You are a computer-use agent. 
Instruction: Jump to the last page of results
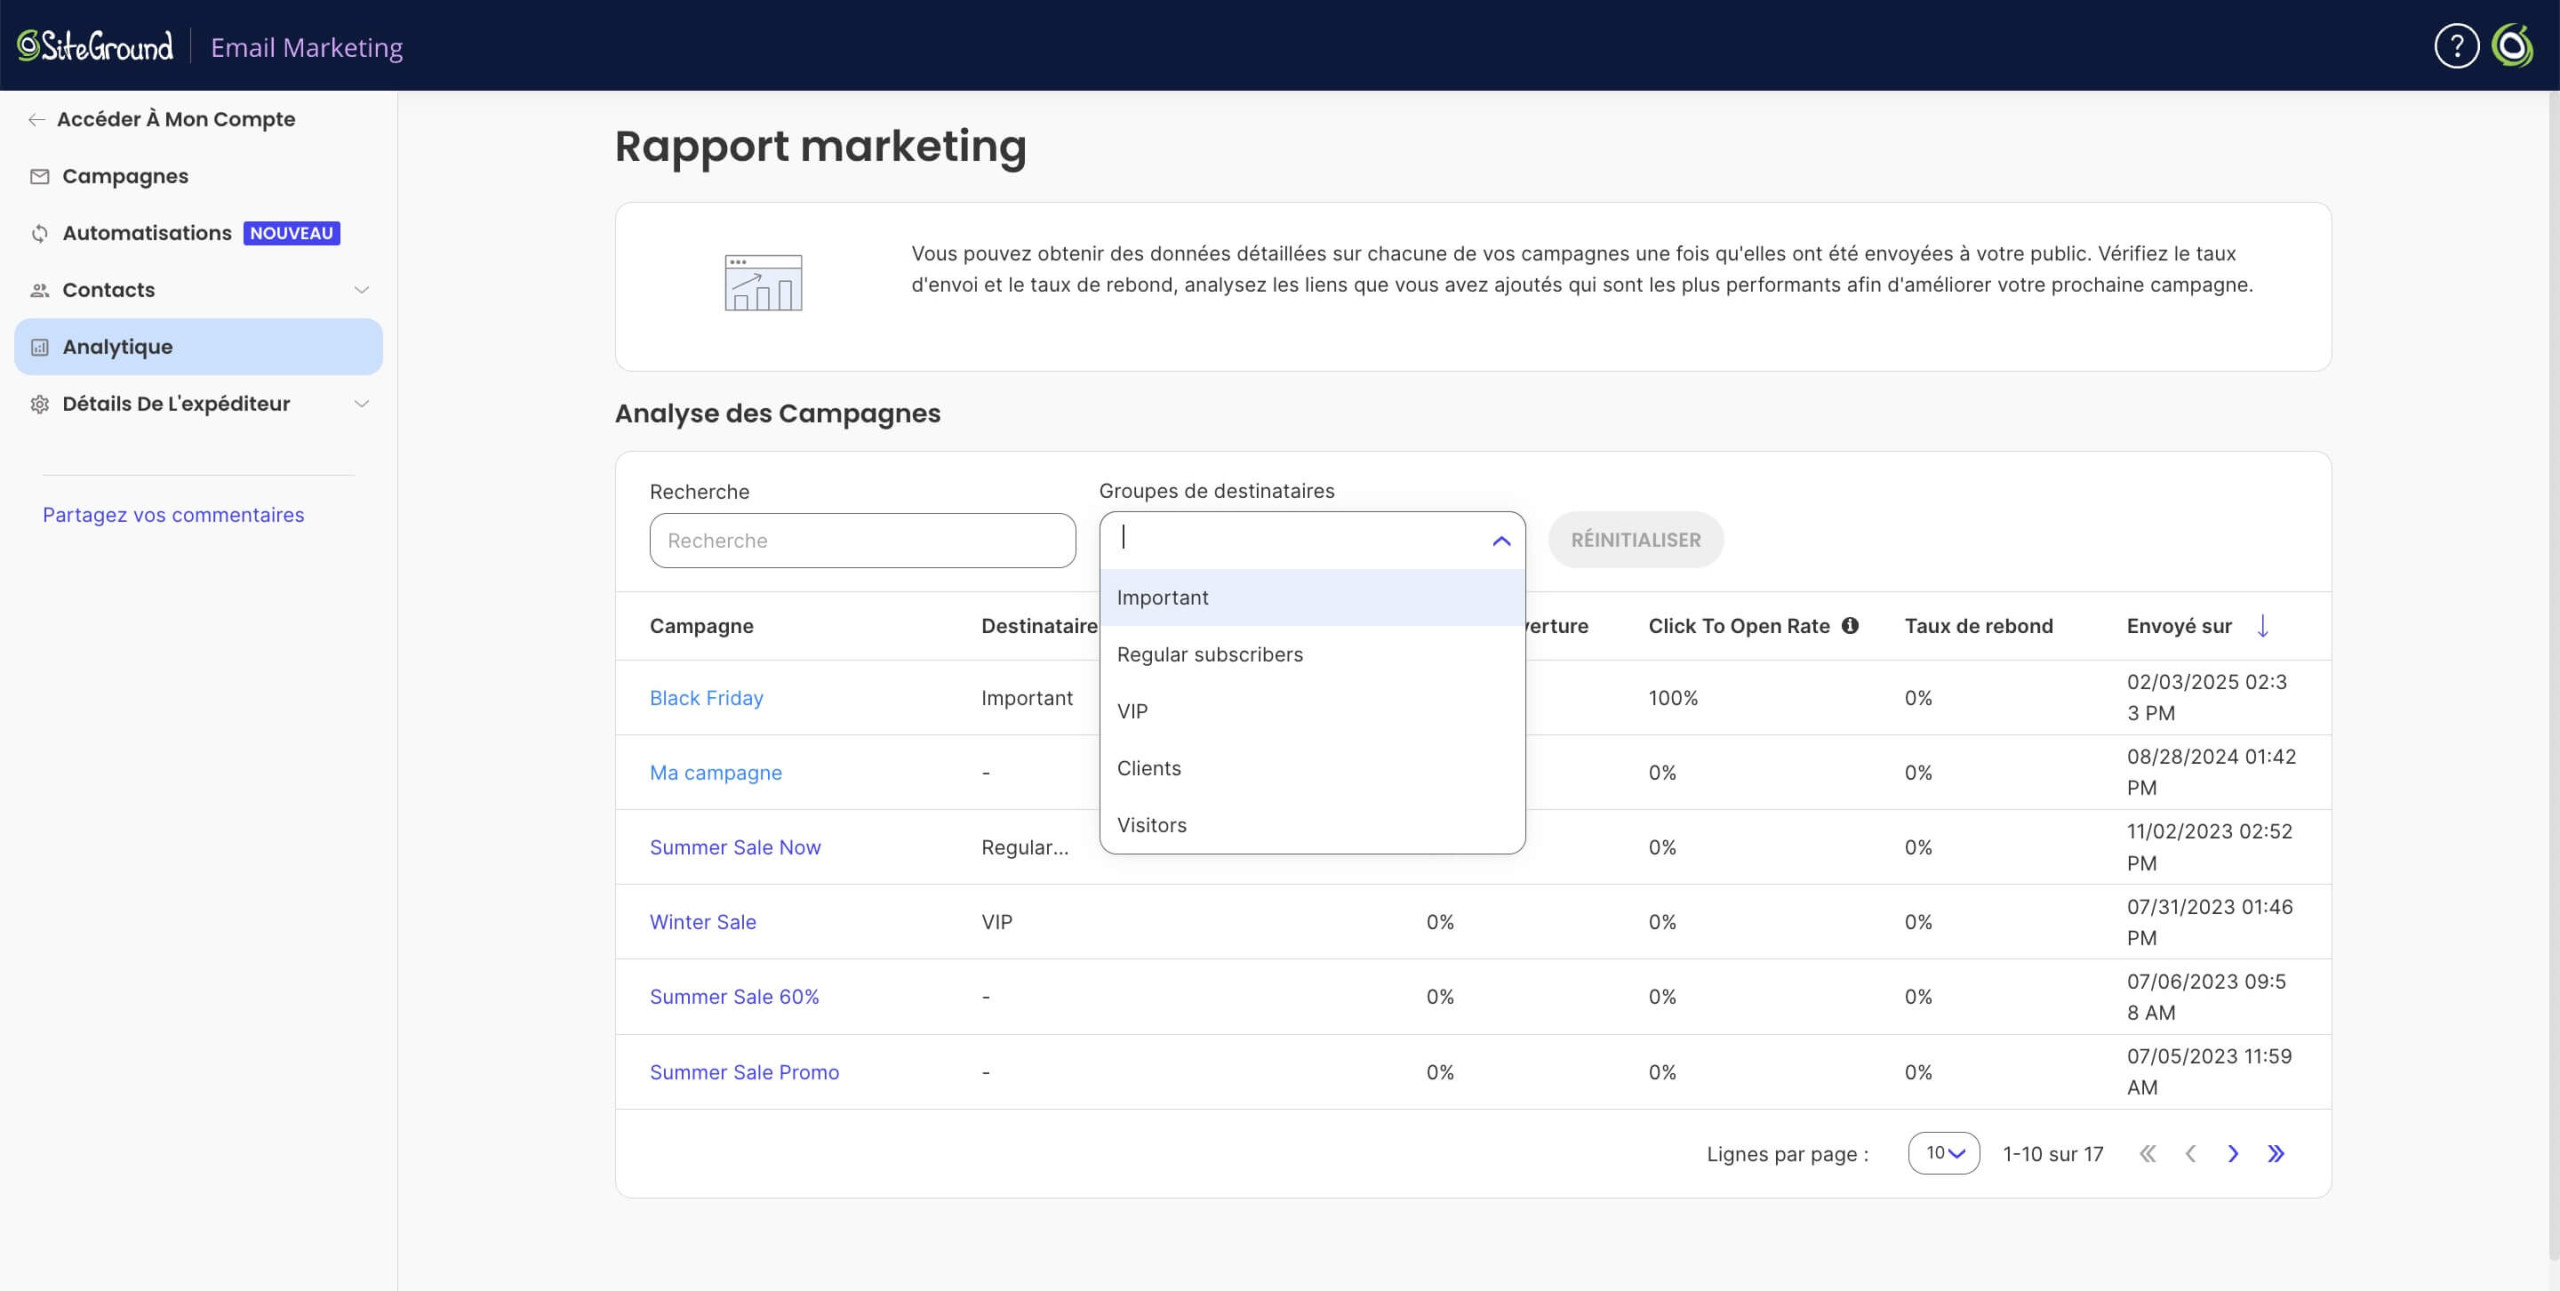coord(2276,1154)
